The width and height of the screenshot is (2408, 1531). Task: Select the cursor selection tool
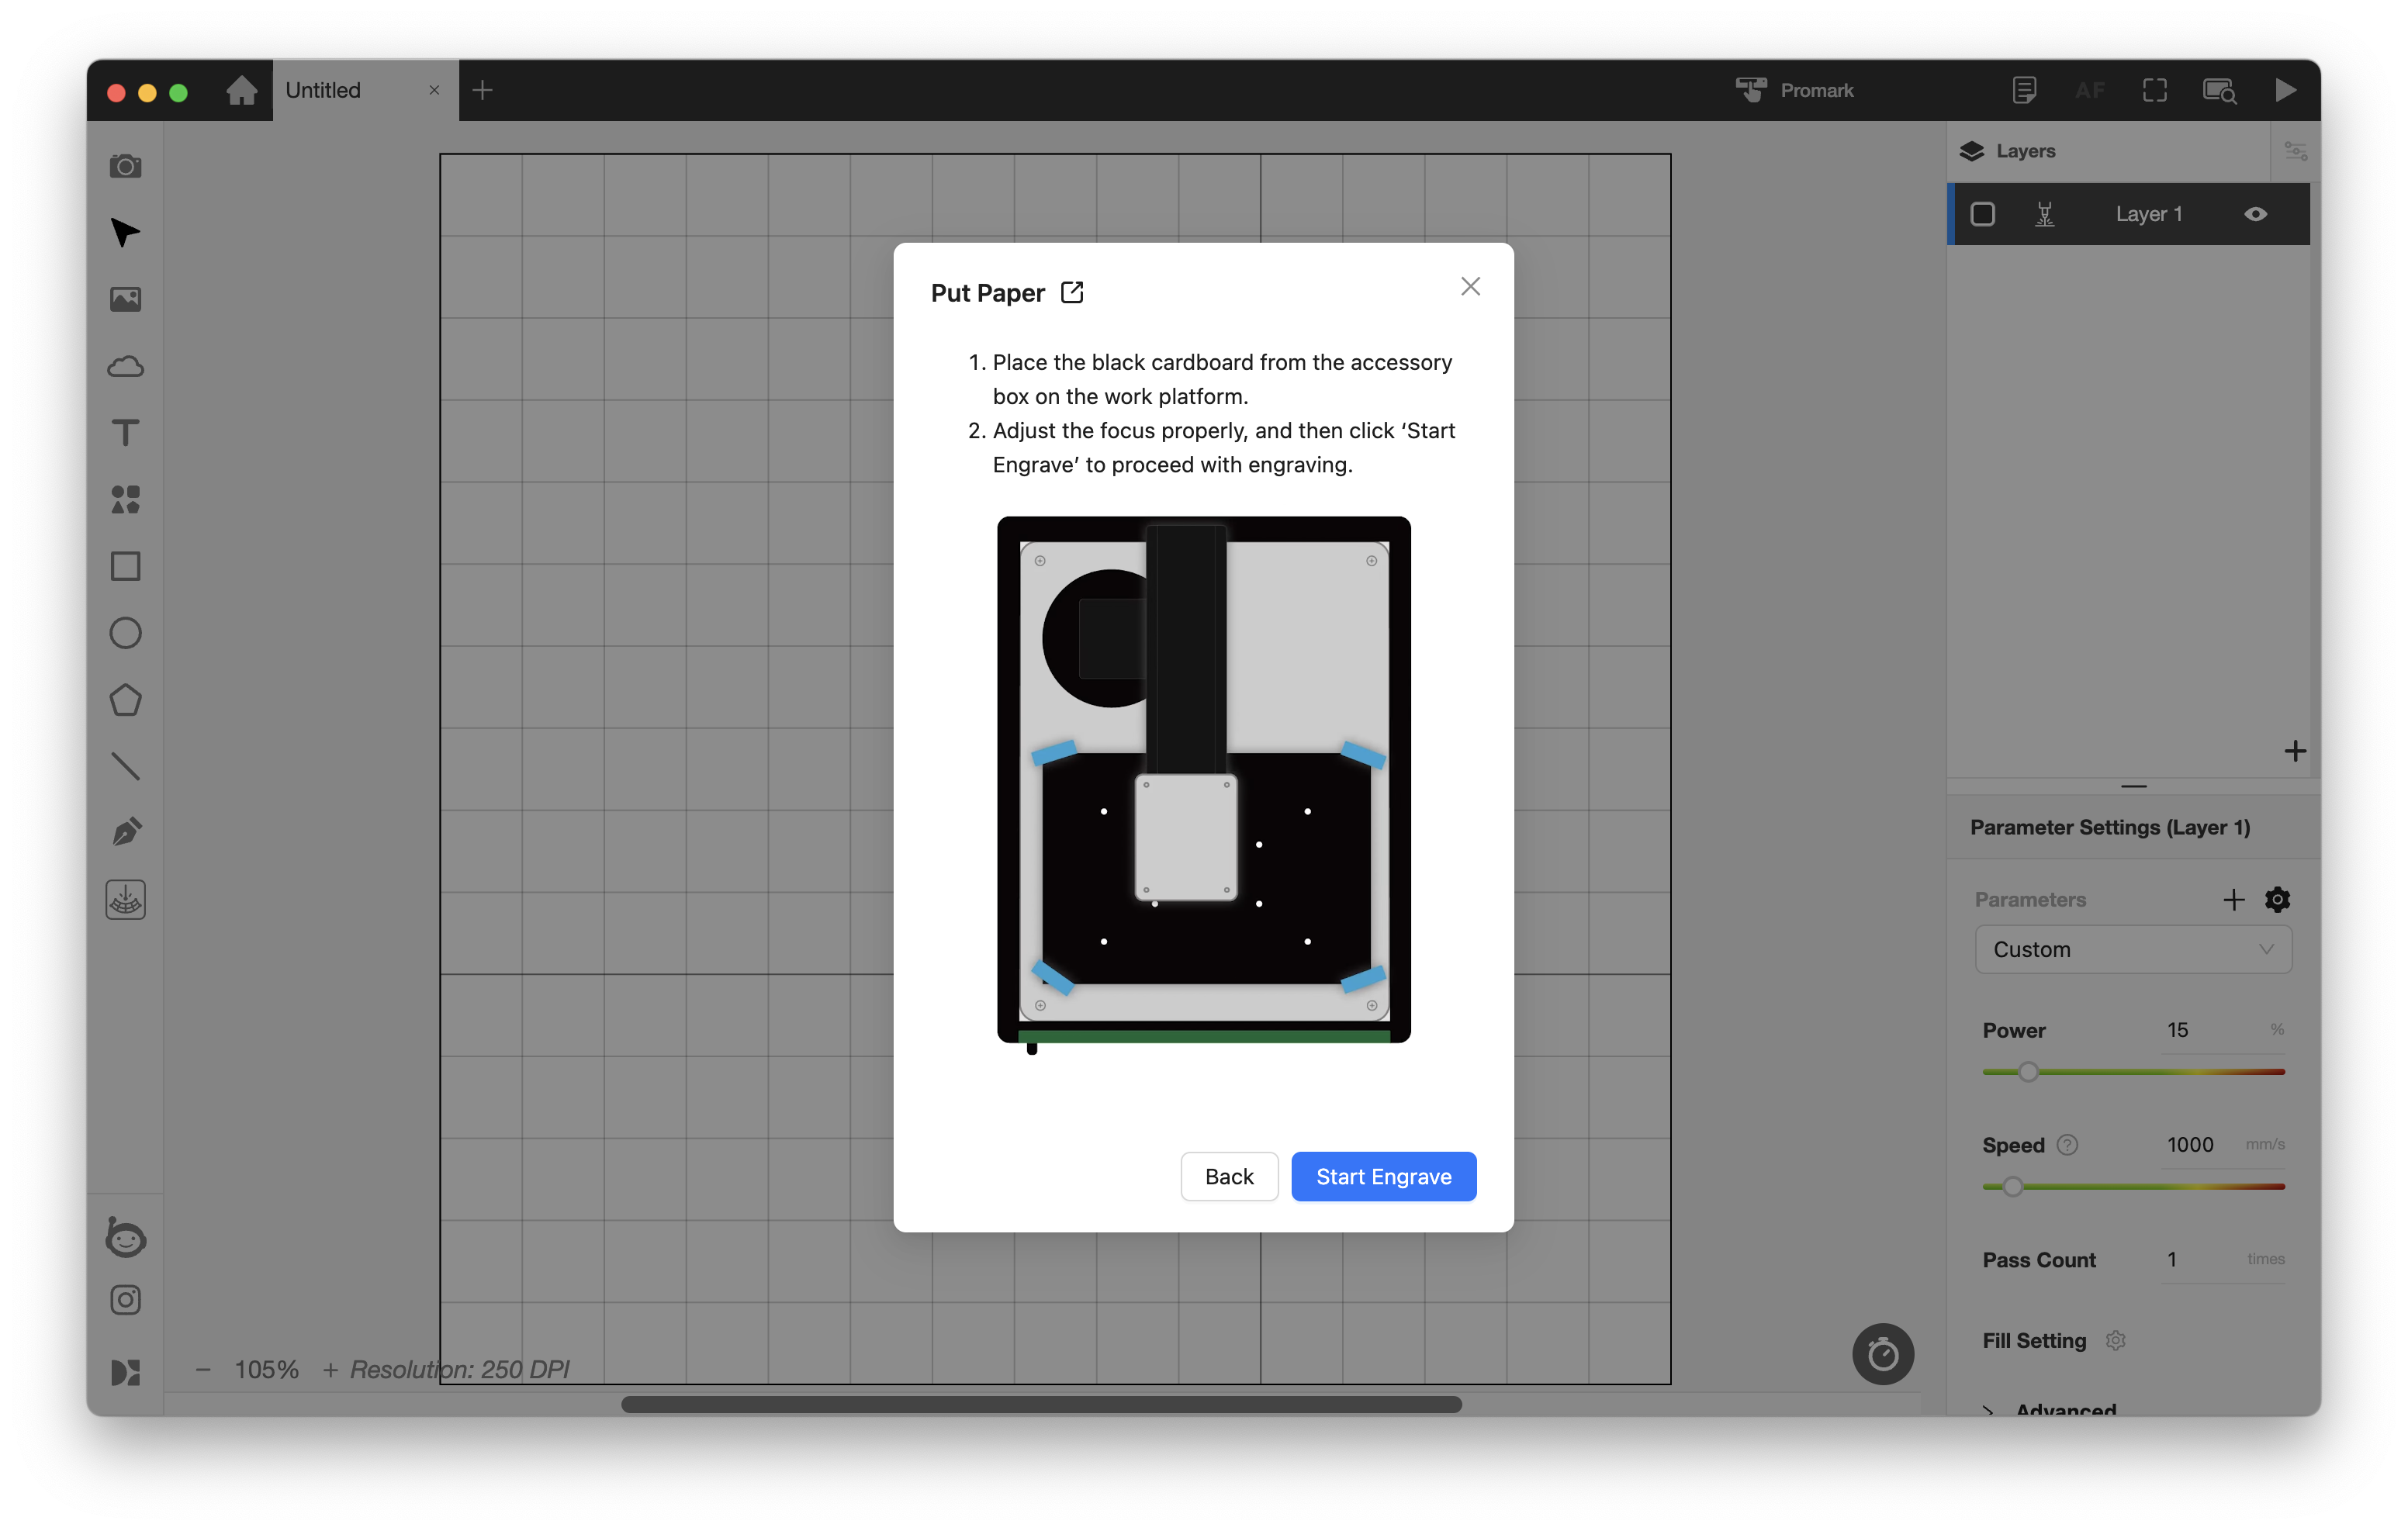click(125, 233)
